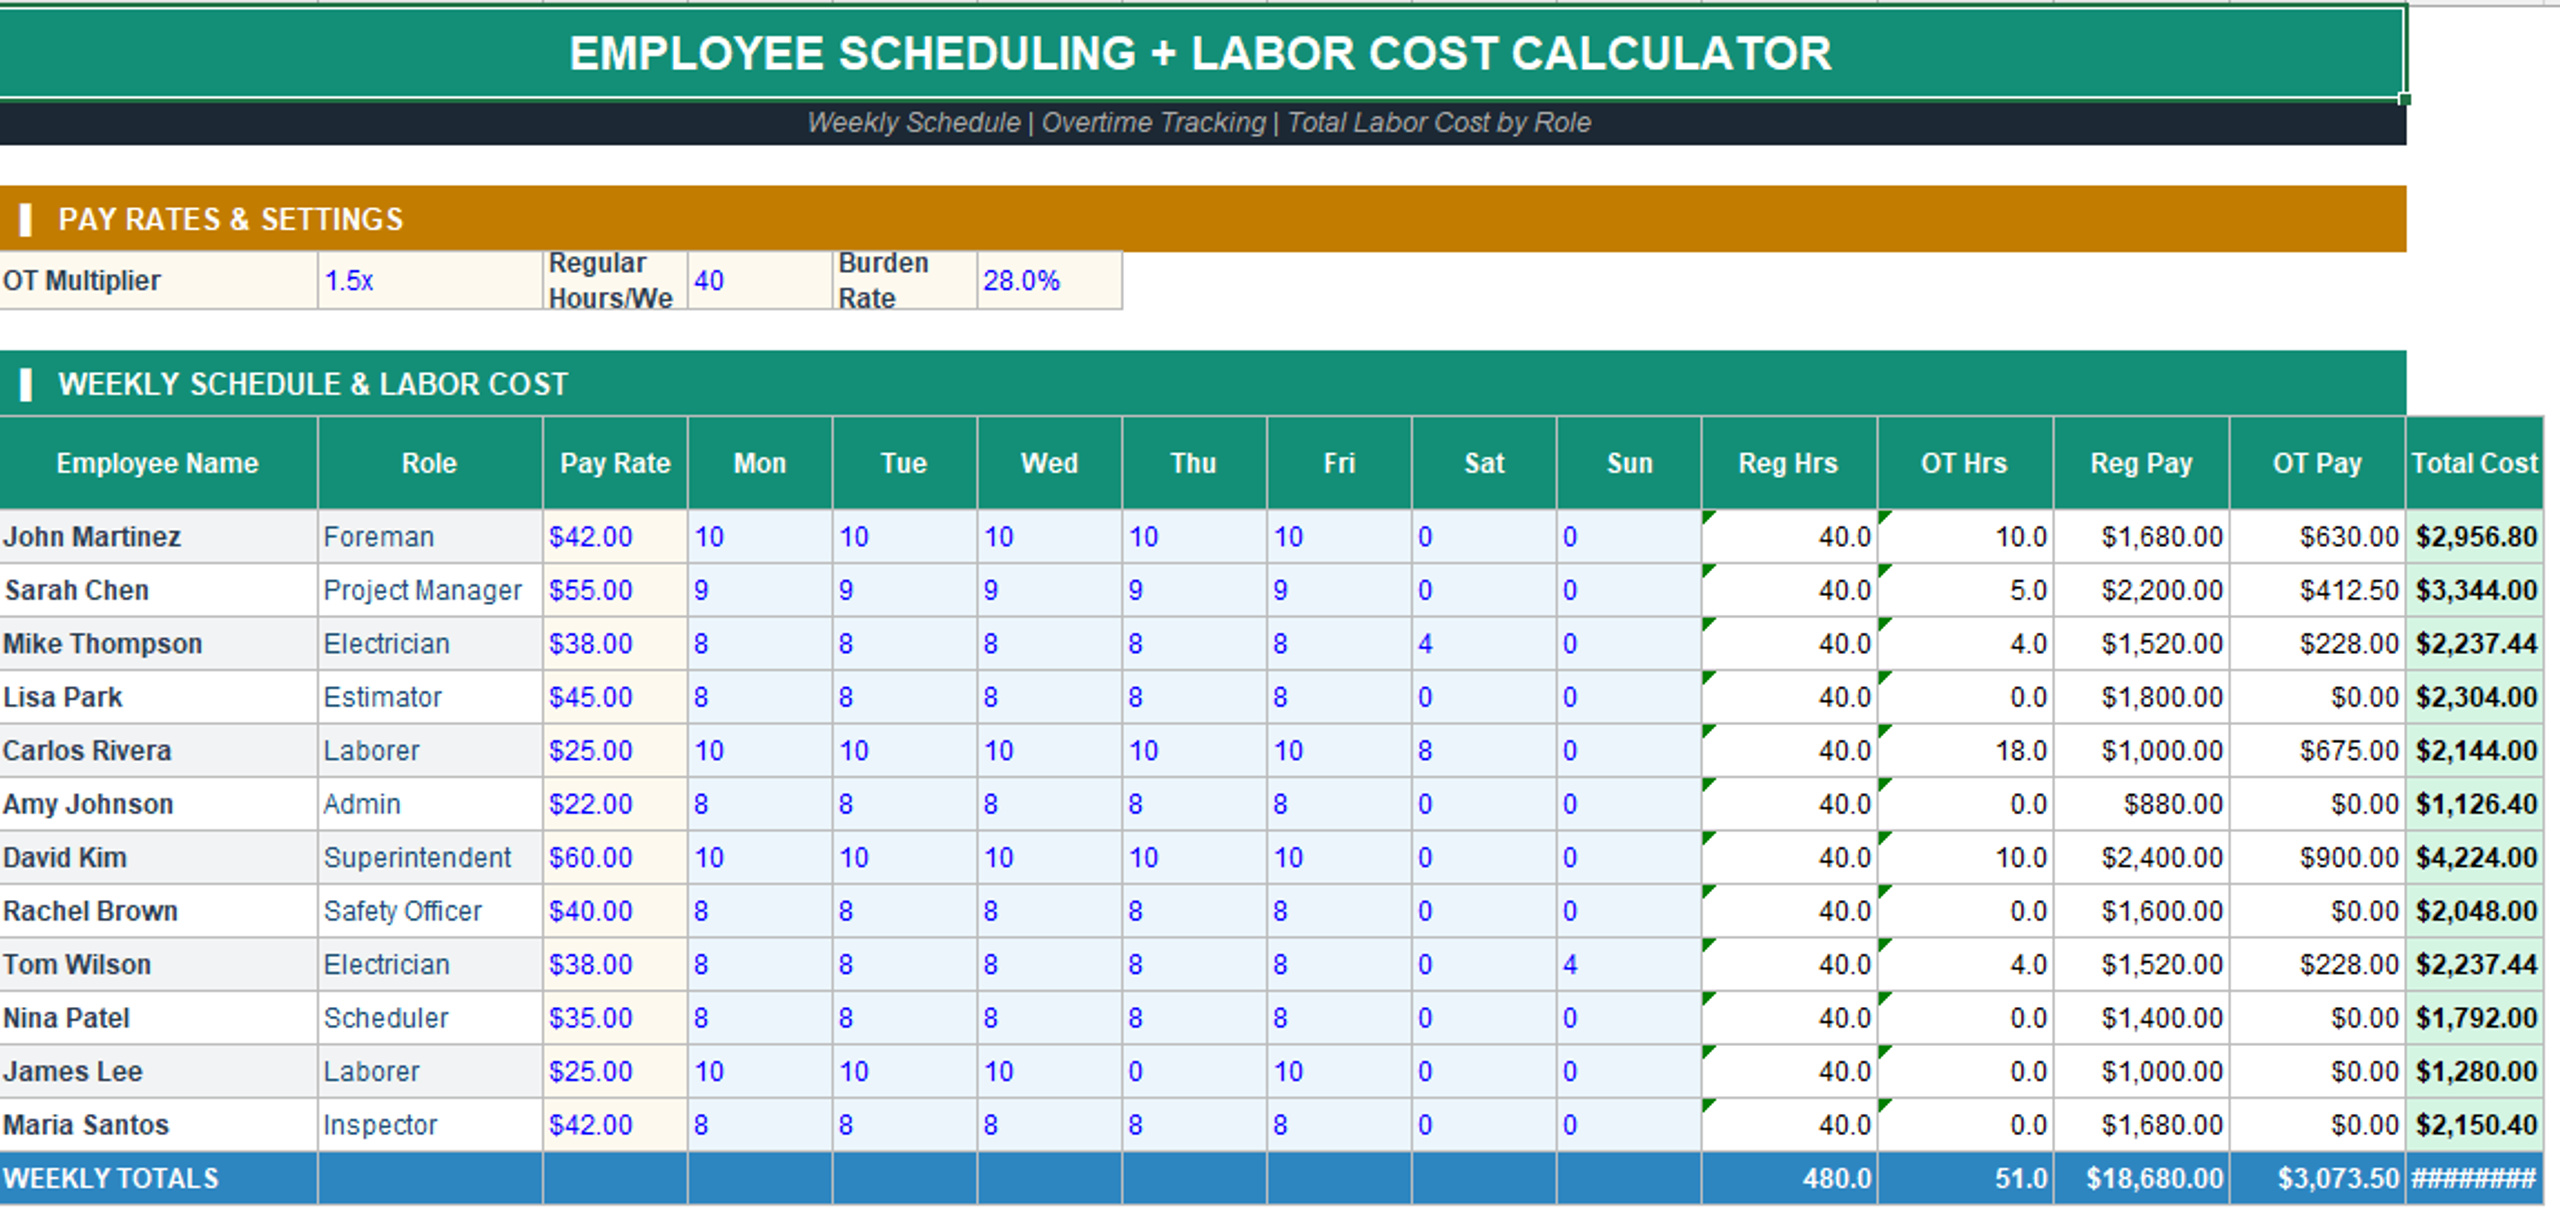This screenshot has width=2560, height=1228.
Task: Click the OT Hrs column header
Action: click(x=1964, y=463)
